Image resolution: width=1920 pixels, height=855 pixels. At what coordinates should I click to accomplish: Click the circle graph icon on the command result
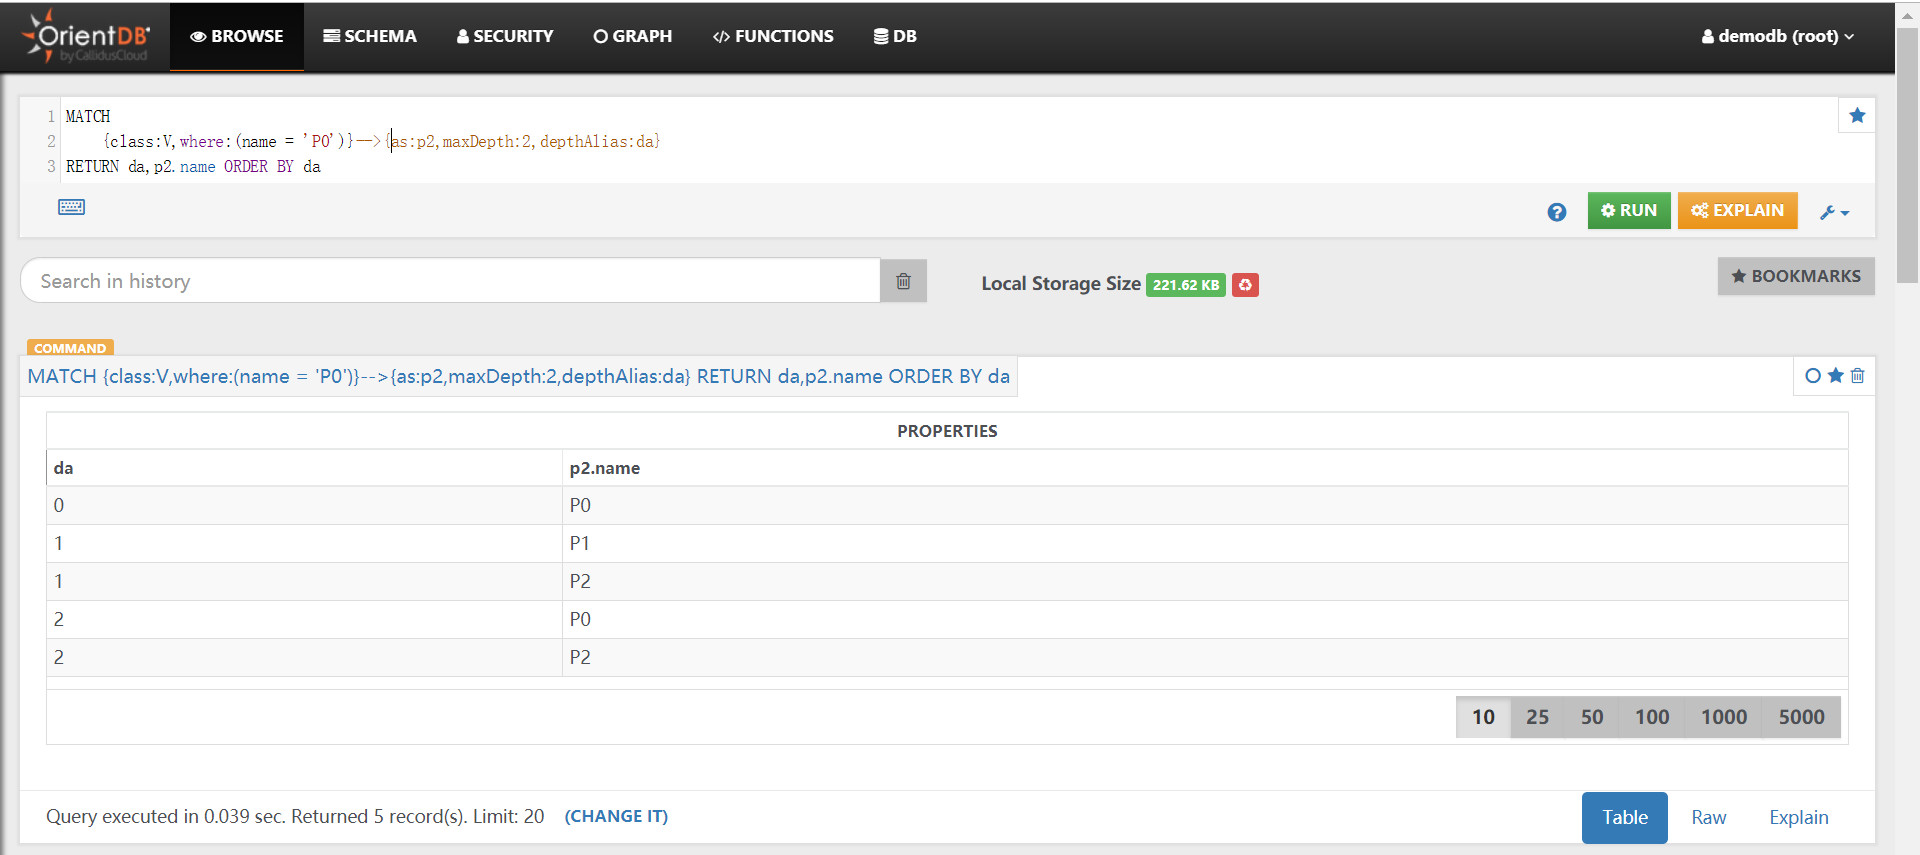(1813, 376)
